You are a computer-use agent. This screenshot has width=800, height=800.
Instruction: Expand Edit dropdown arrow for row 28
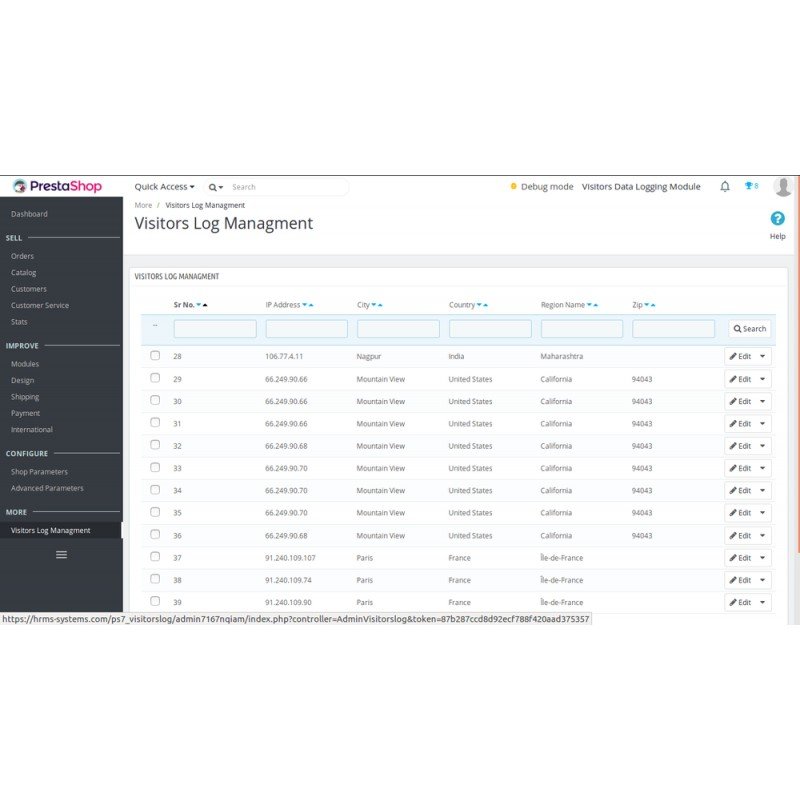(763, 356)
